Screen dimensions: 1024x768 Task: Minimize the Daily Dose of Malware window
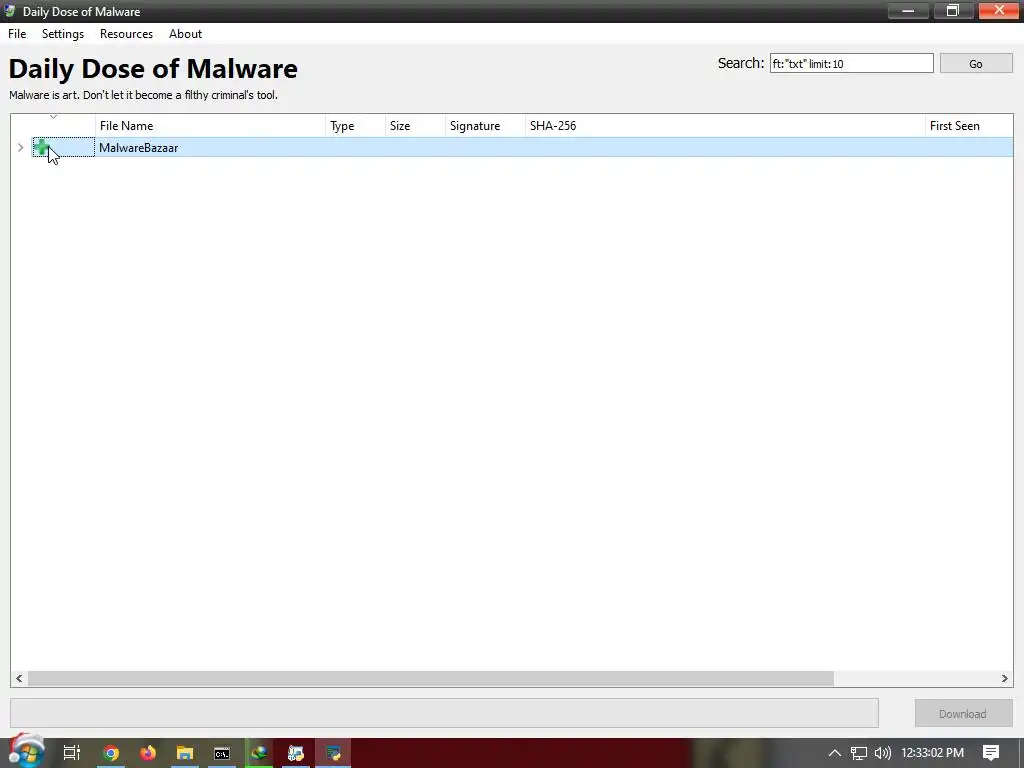click(x=908, y=10)
